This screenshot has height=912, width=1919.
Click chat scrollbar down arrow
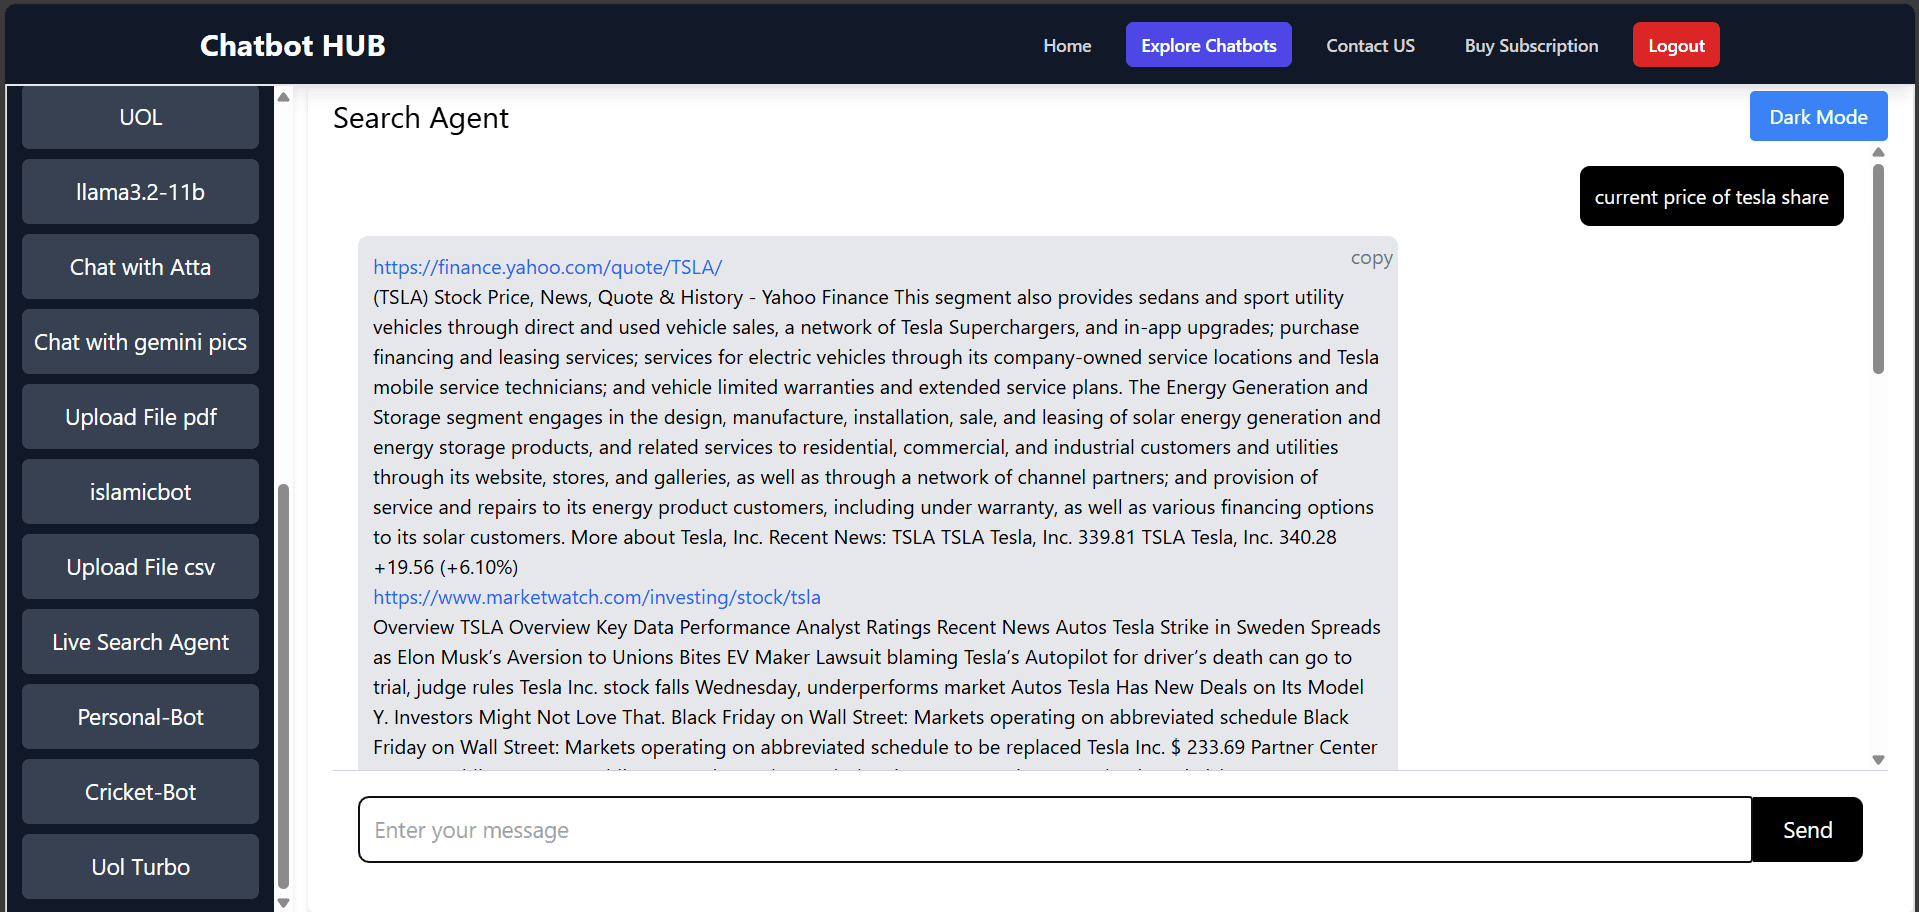pos(1878,760)
